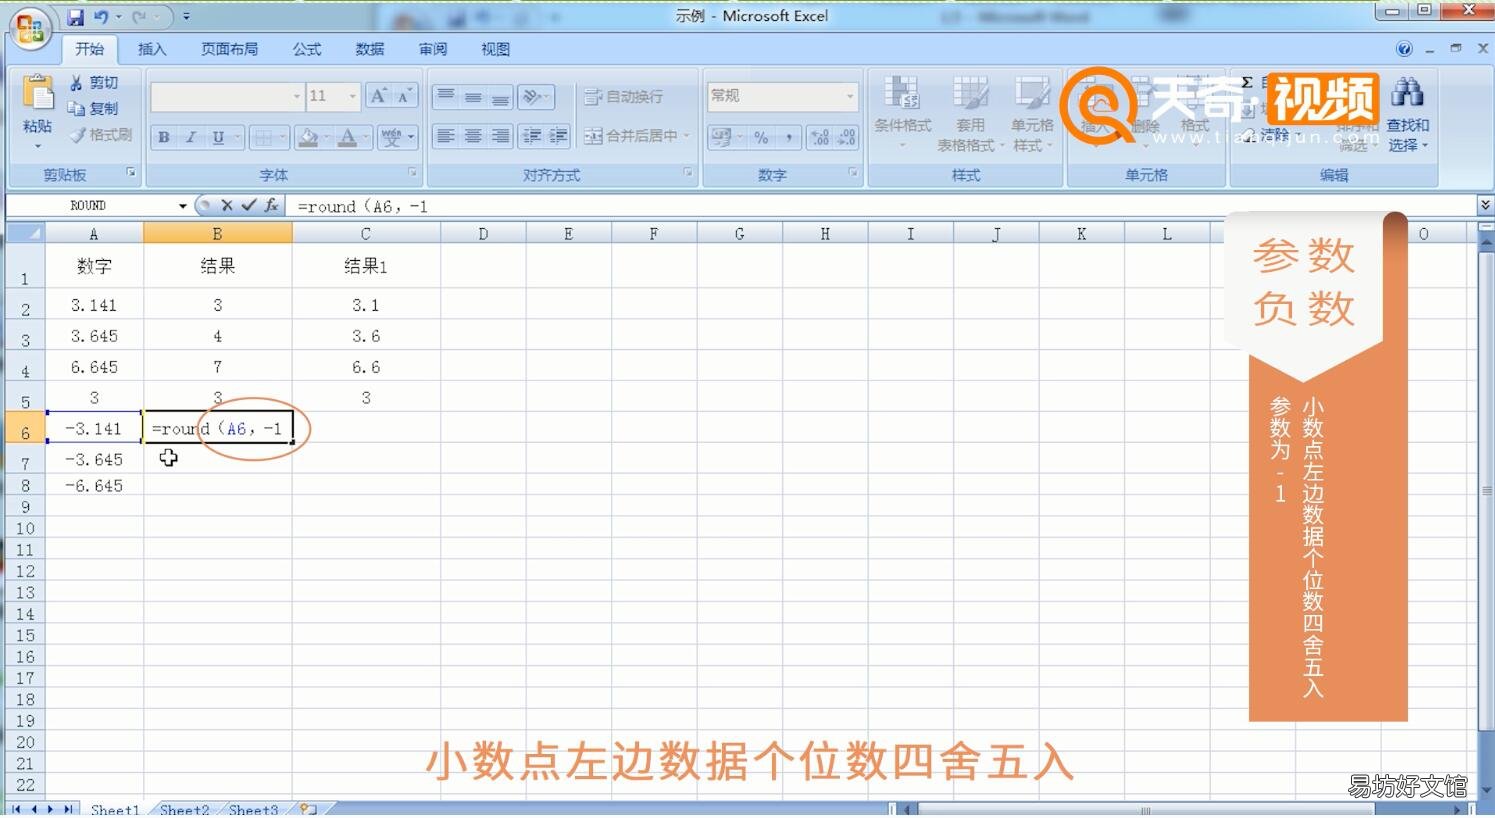Open the number format 常规 dropdown

point(851,96)
